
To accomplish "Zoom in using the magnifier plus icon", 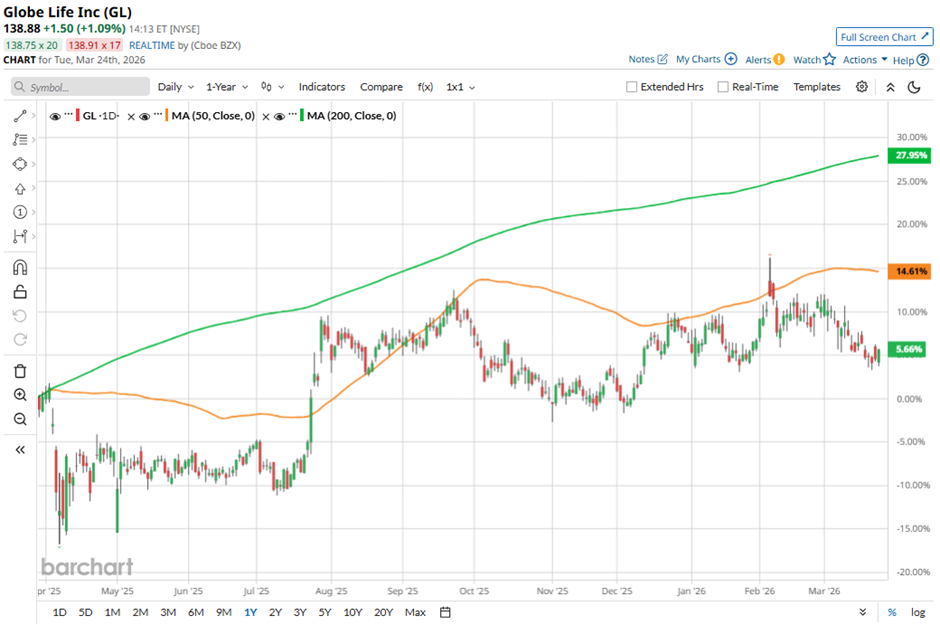I will 19,395.
